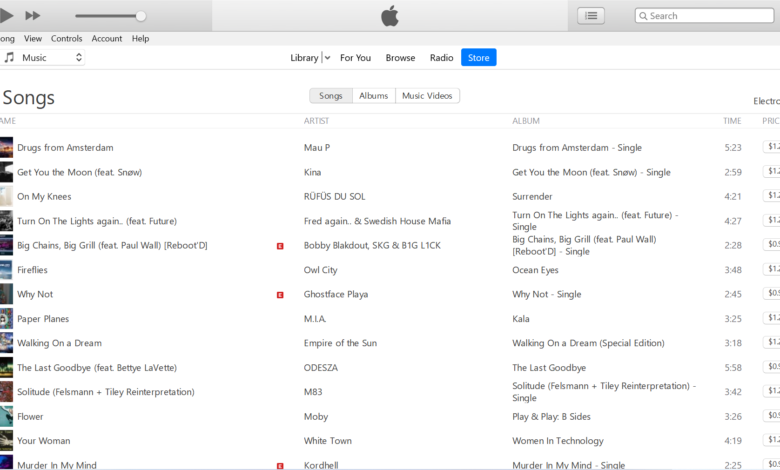Expand the Library chevron dropdown

[x=327, y=58]
